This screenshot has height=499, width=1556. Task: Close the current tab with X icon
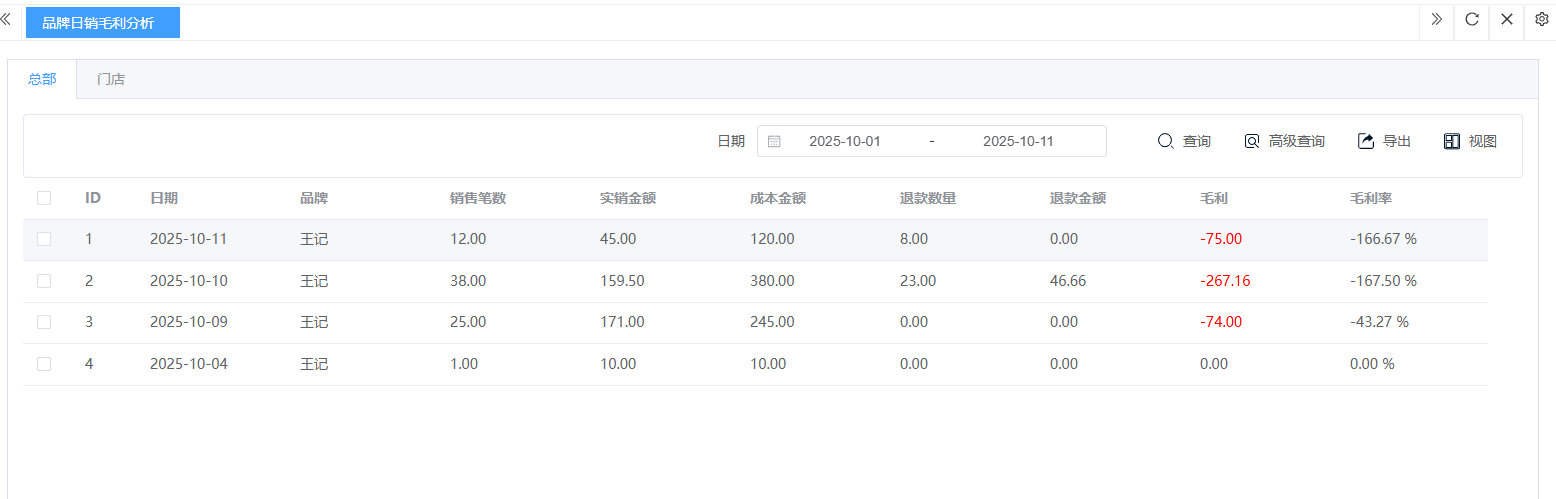coord(1506,20)
